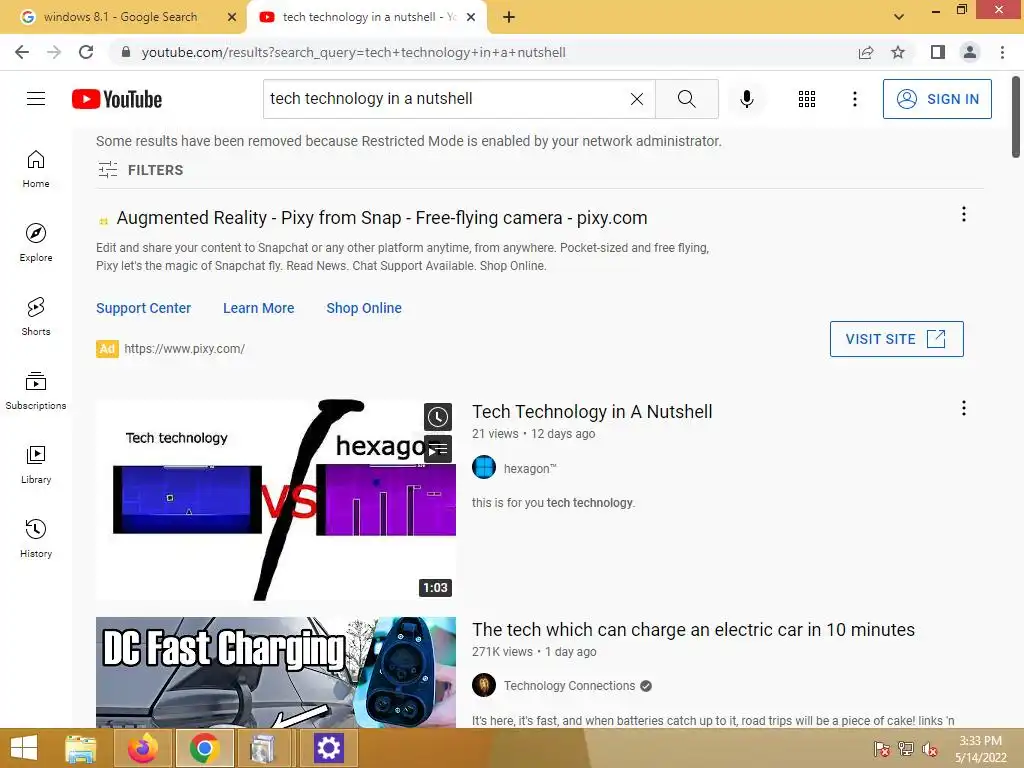Expand the FILTERS options
1024x768 pixels.
(140, 170)
